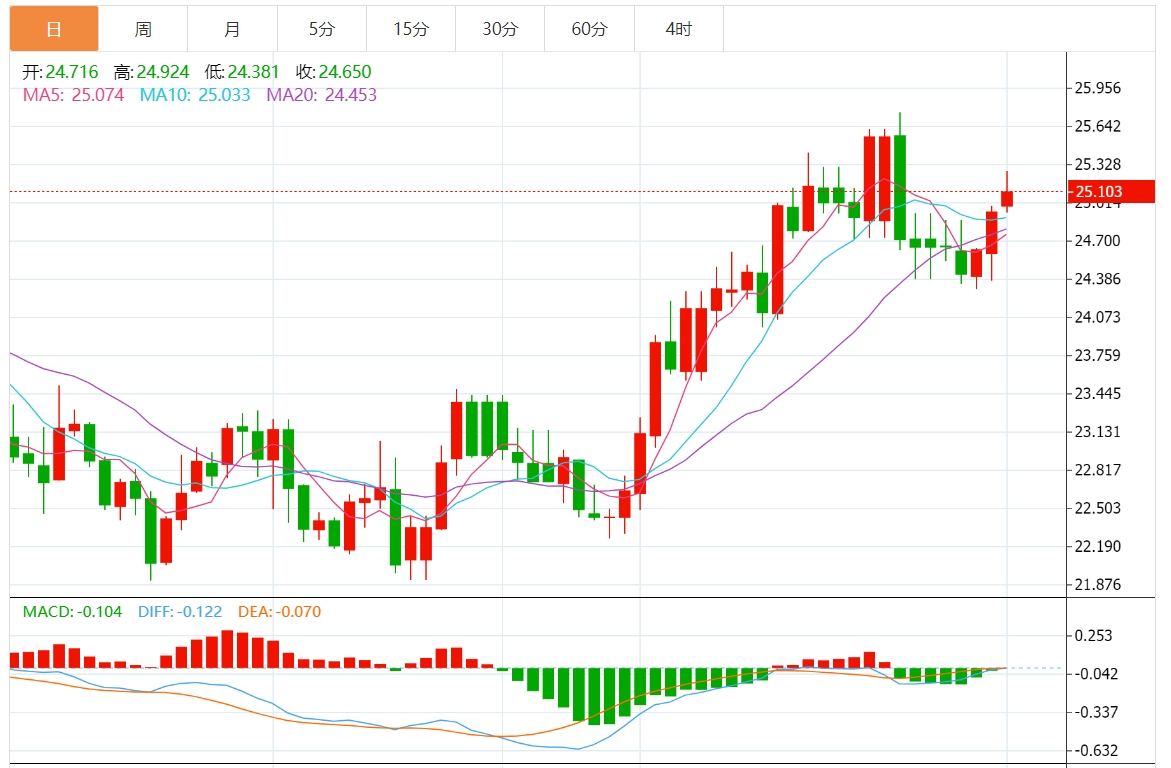Click the 25.642 price axis label
Viewport: 1171px width, 768px height.
1097,126
